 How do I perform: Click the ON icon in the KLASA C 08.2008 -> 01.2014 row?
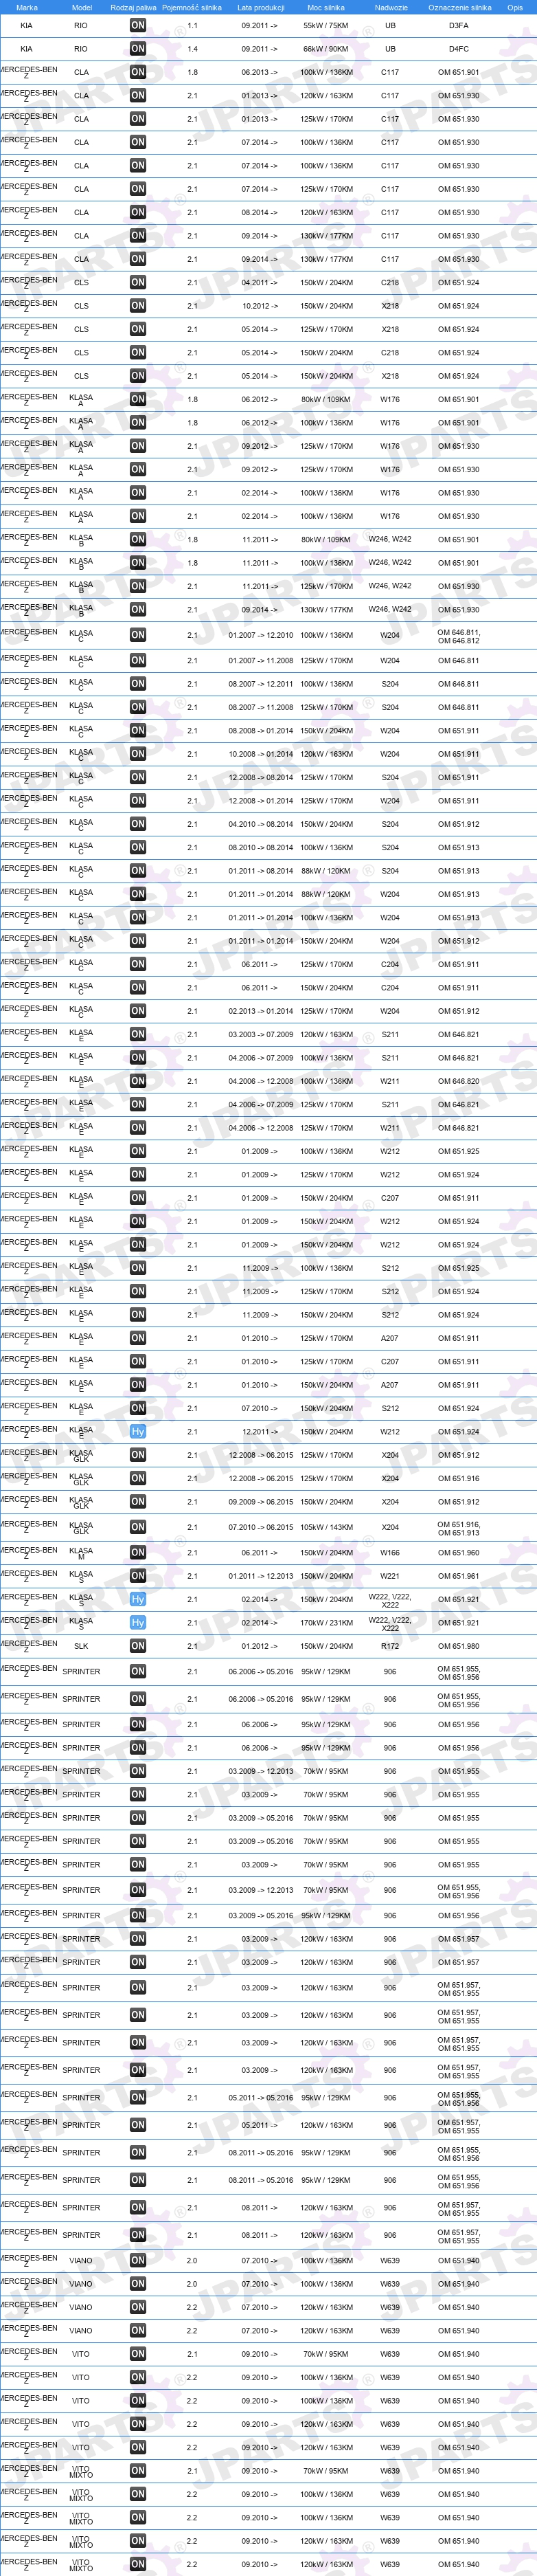[x=138, y=730]
